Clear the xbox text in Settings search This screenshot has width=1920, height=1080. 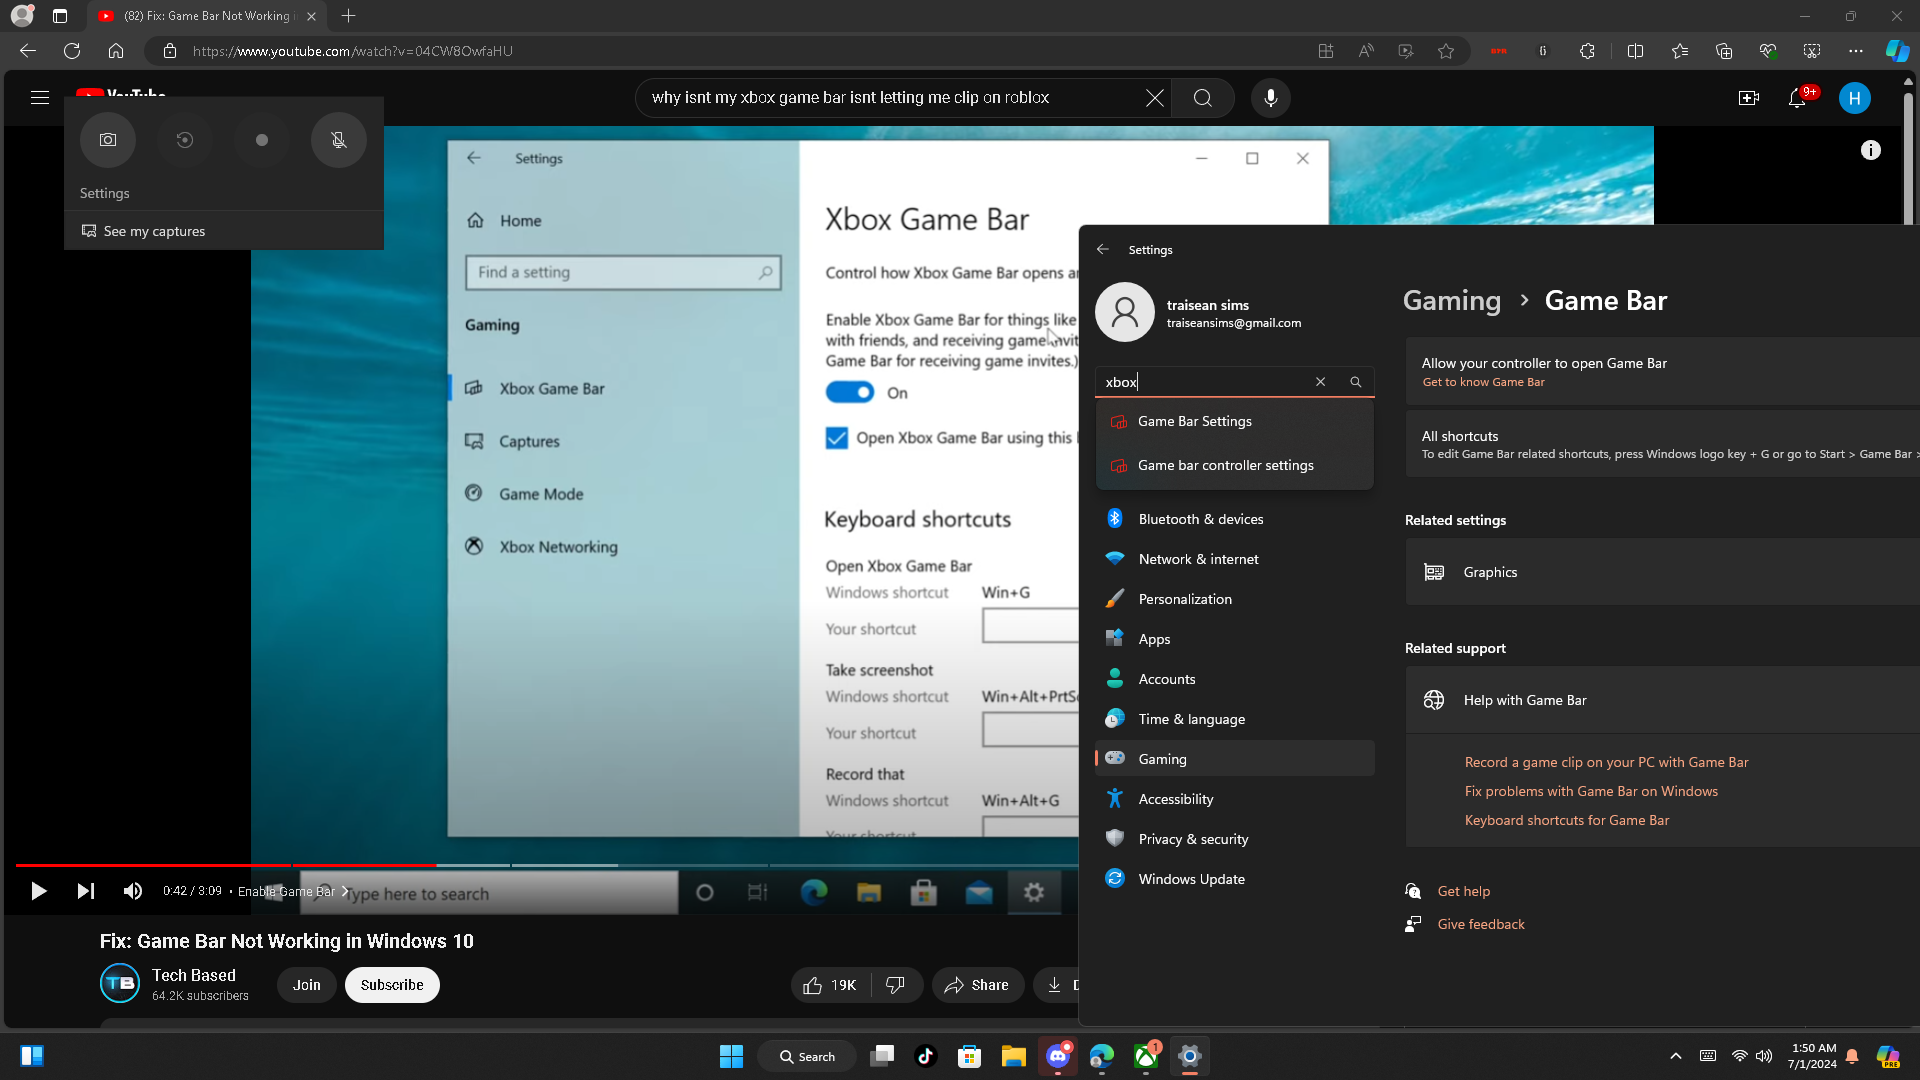pyautogui.click(x=1321, y=382)
